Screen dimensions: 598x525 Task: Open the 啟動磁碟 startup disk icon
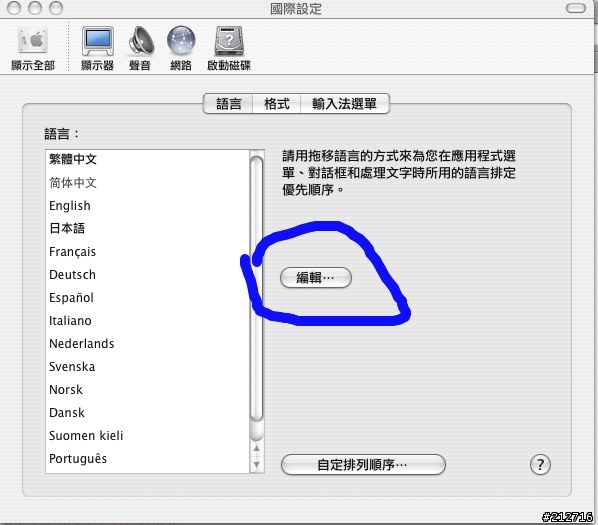[229, 49]
